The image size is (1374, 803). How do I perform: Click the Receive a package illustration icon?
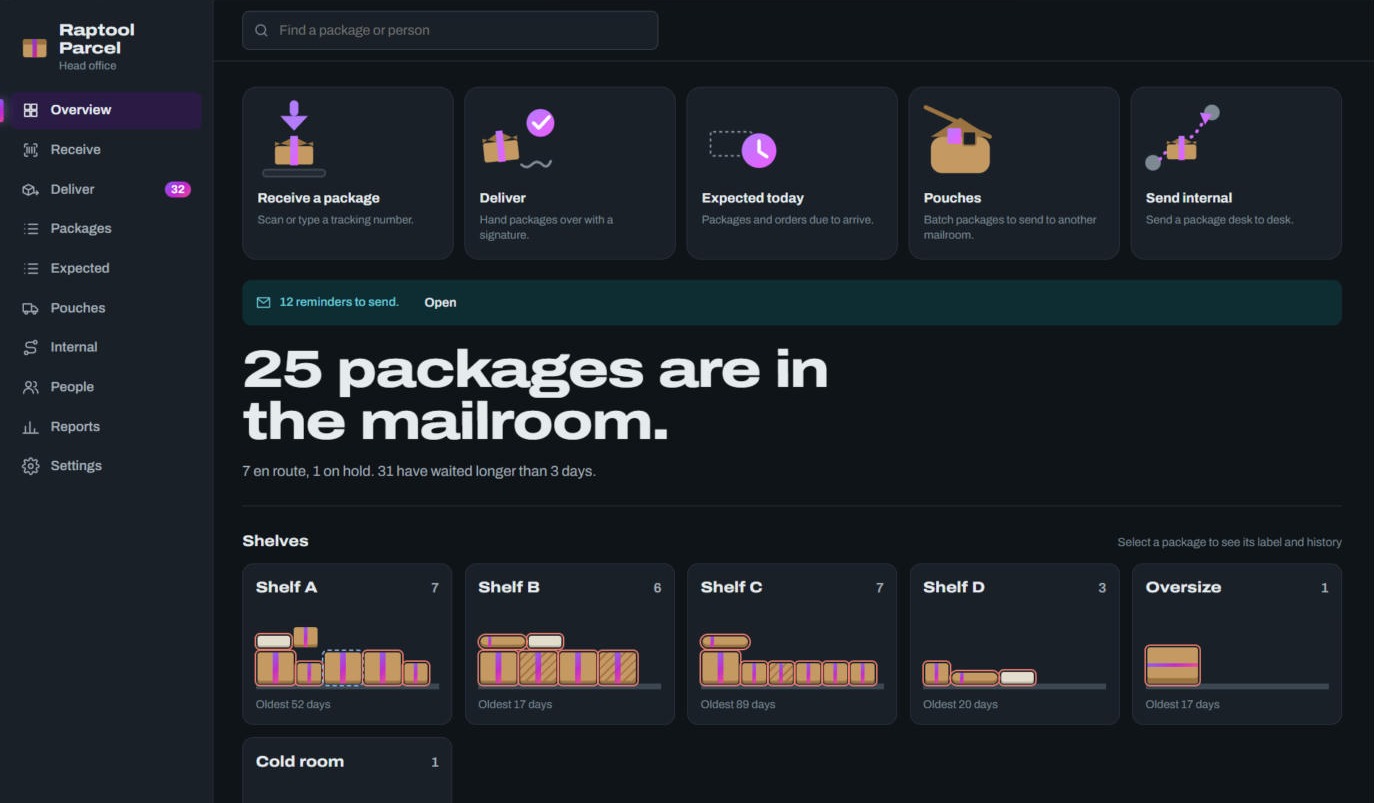(294, 139)
